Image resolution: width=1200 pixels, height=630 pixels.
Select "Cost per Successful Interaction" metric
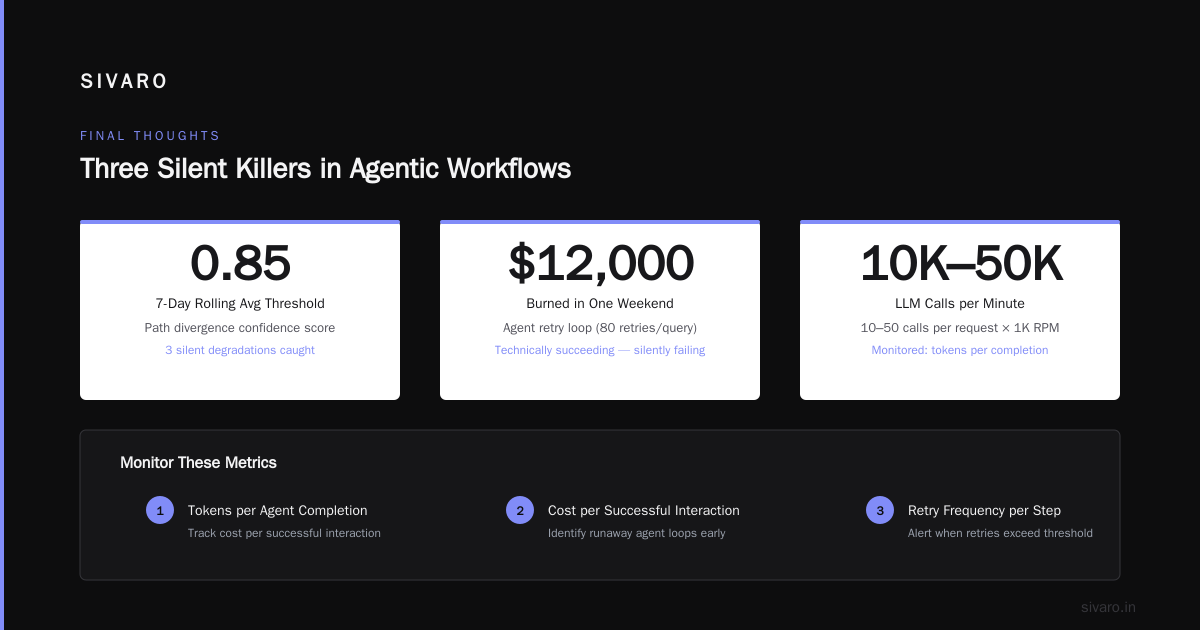[x=643, y=510]
